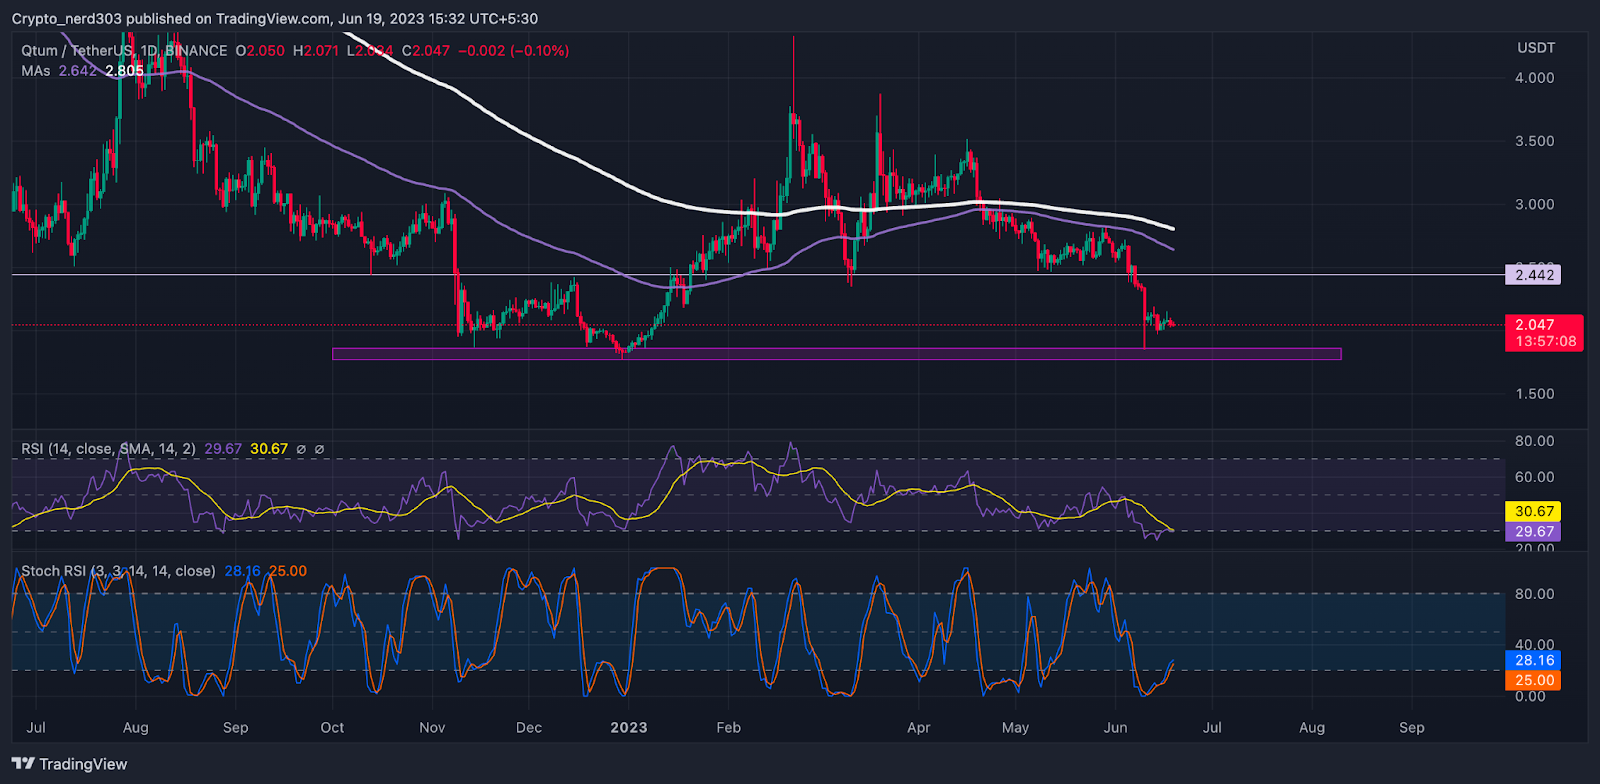Screen dimensions: 1600x784
Task: Click the 40.00 label on Stoch RSI axis
Action: point(1535,645)
